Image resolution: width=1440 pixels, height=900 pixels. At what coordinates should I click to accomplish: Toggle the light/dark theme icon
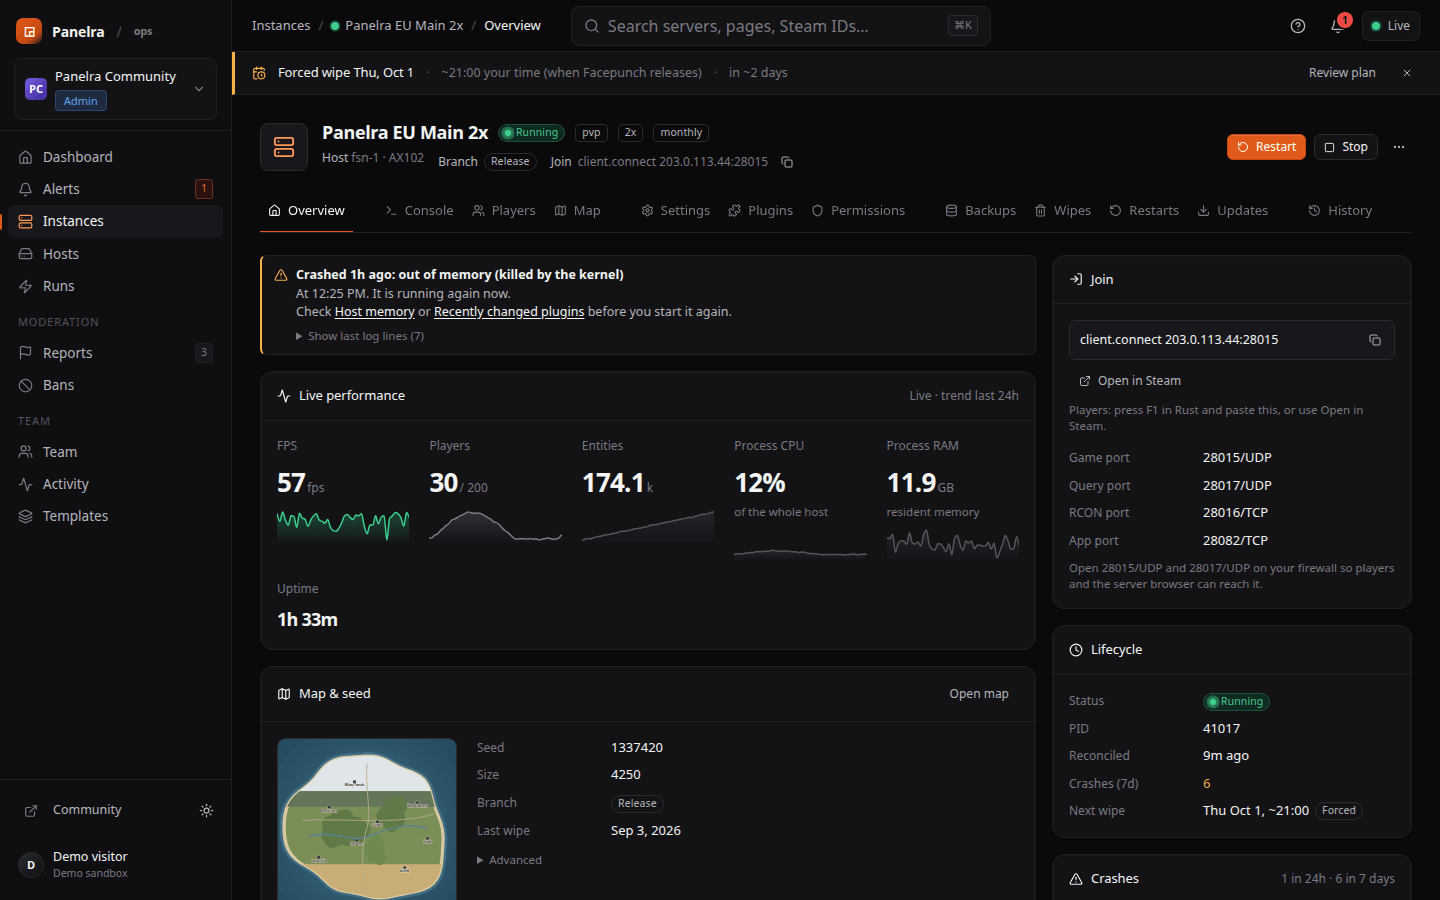tap(206, 810)
